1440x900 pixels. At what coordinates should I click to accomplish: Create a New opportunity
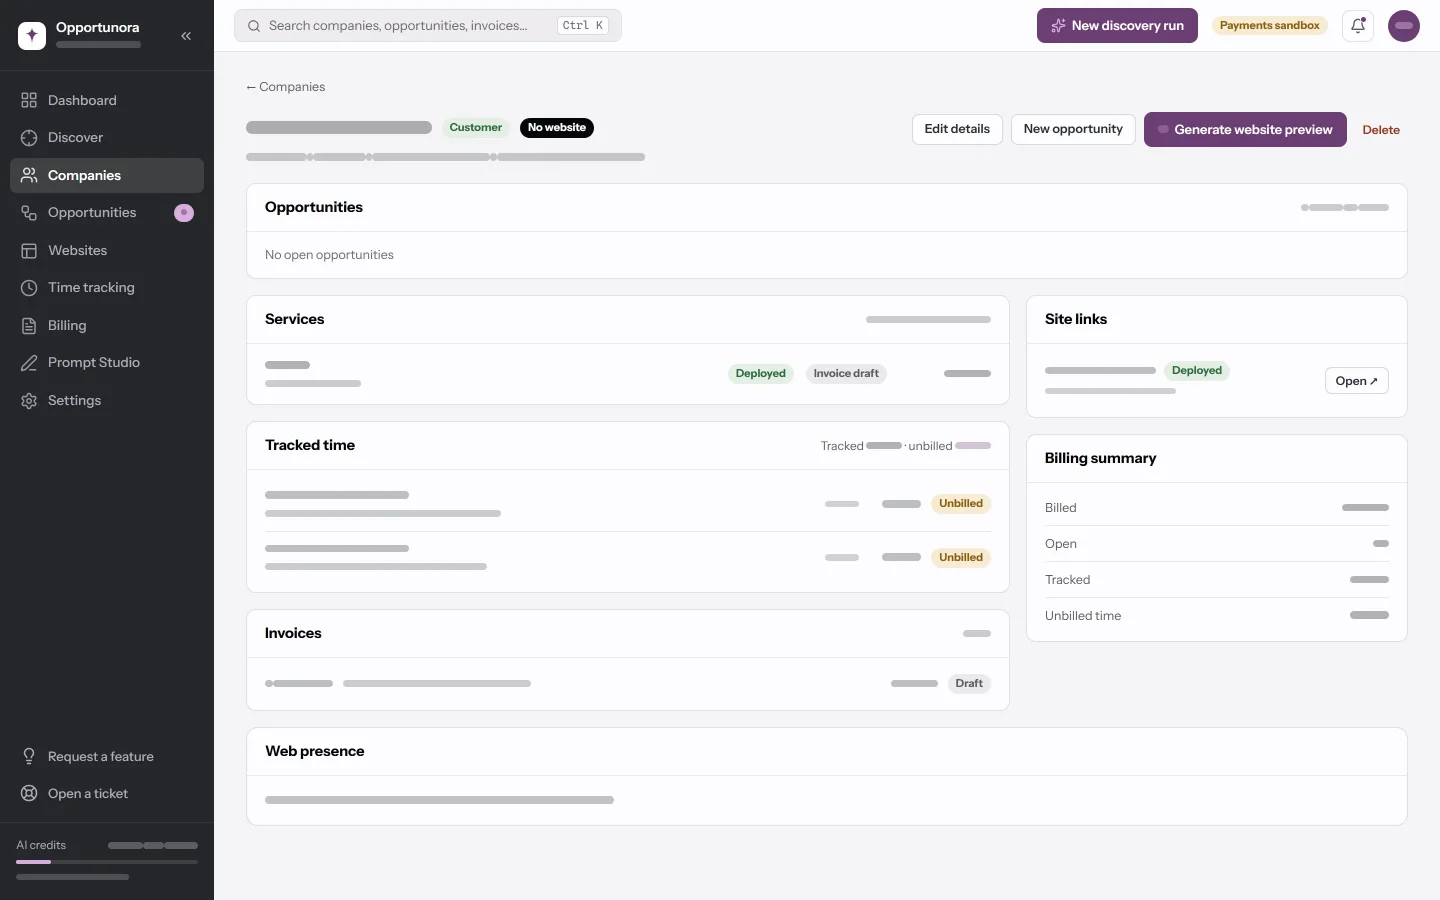pyautogui.click(x=1073, y=129)
